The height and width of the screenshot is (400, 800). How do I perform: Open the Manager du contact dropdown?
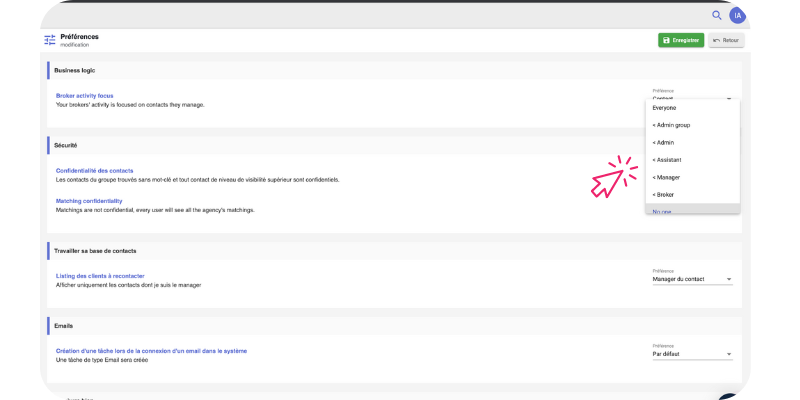(692, 279)
